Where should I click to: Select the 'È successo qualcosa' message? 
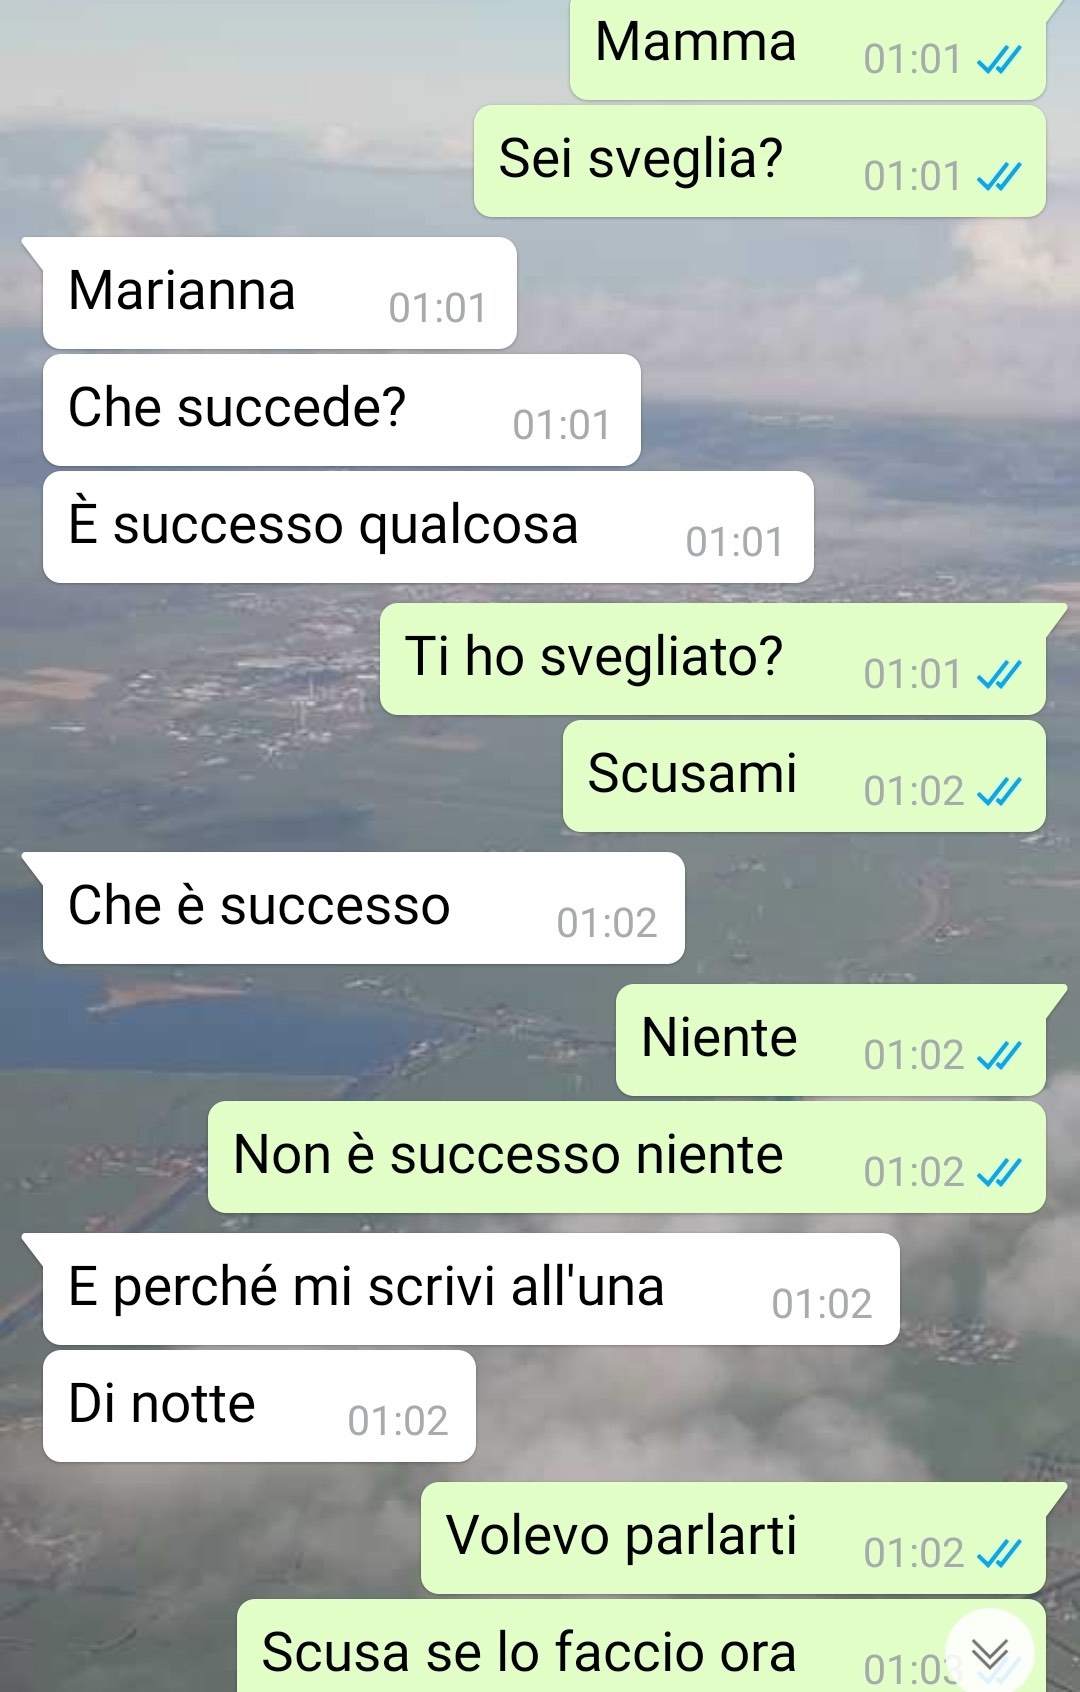point(428,527)
